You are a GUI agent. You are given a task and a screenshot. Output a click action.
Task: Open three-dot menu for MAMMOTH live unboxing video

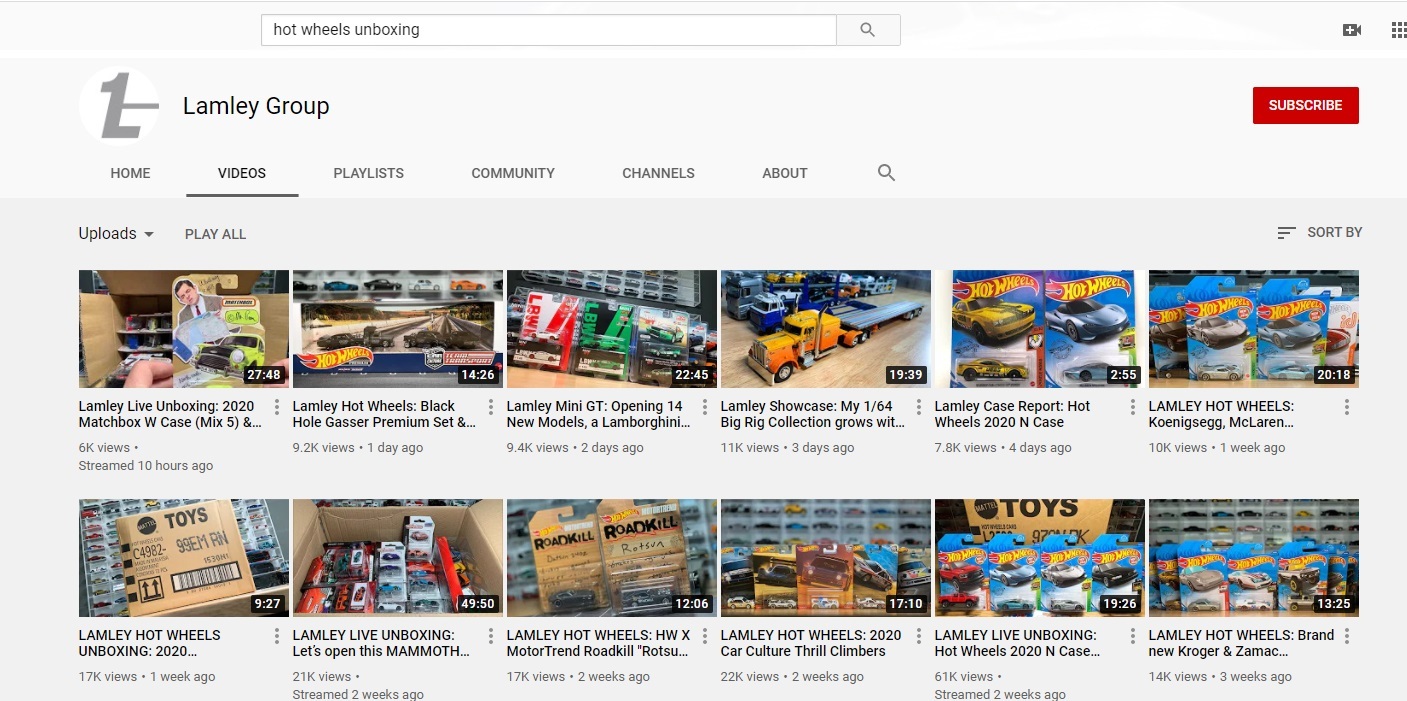coord(491,636)
